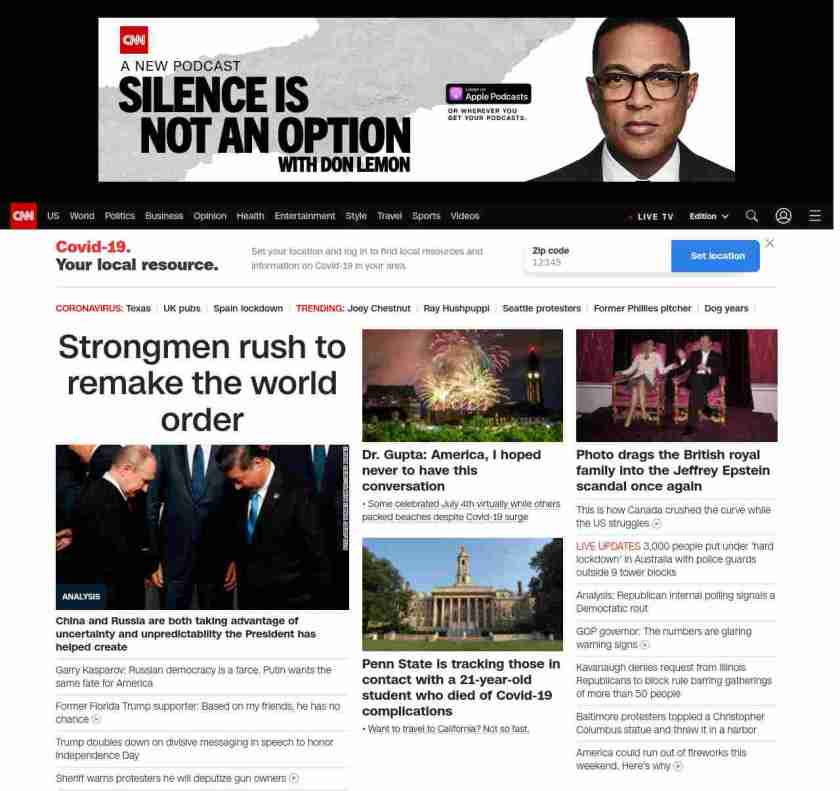Play video icon beside Canada crushed the curve
Image resolution: width=840 pixels, height=791 pixels.
[657, 524]
